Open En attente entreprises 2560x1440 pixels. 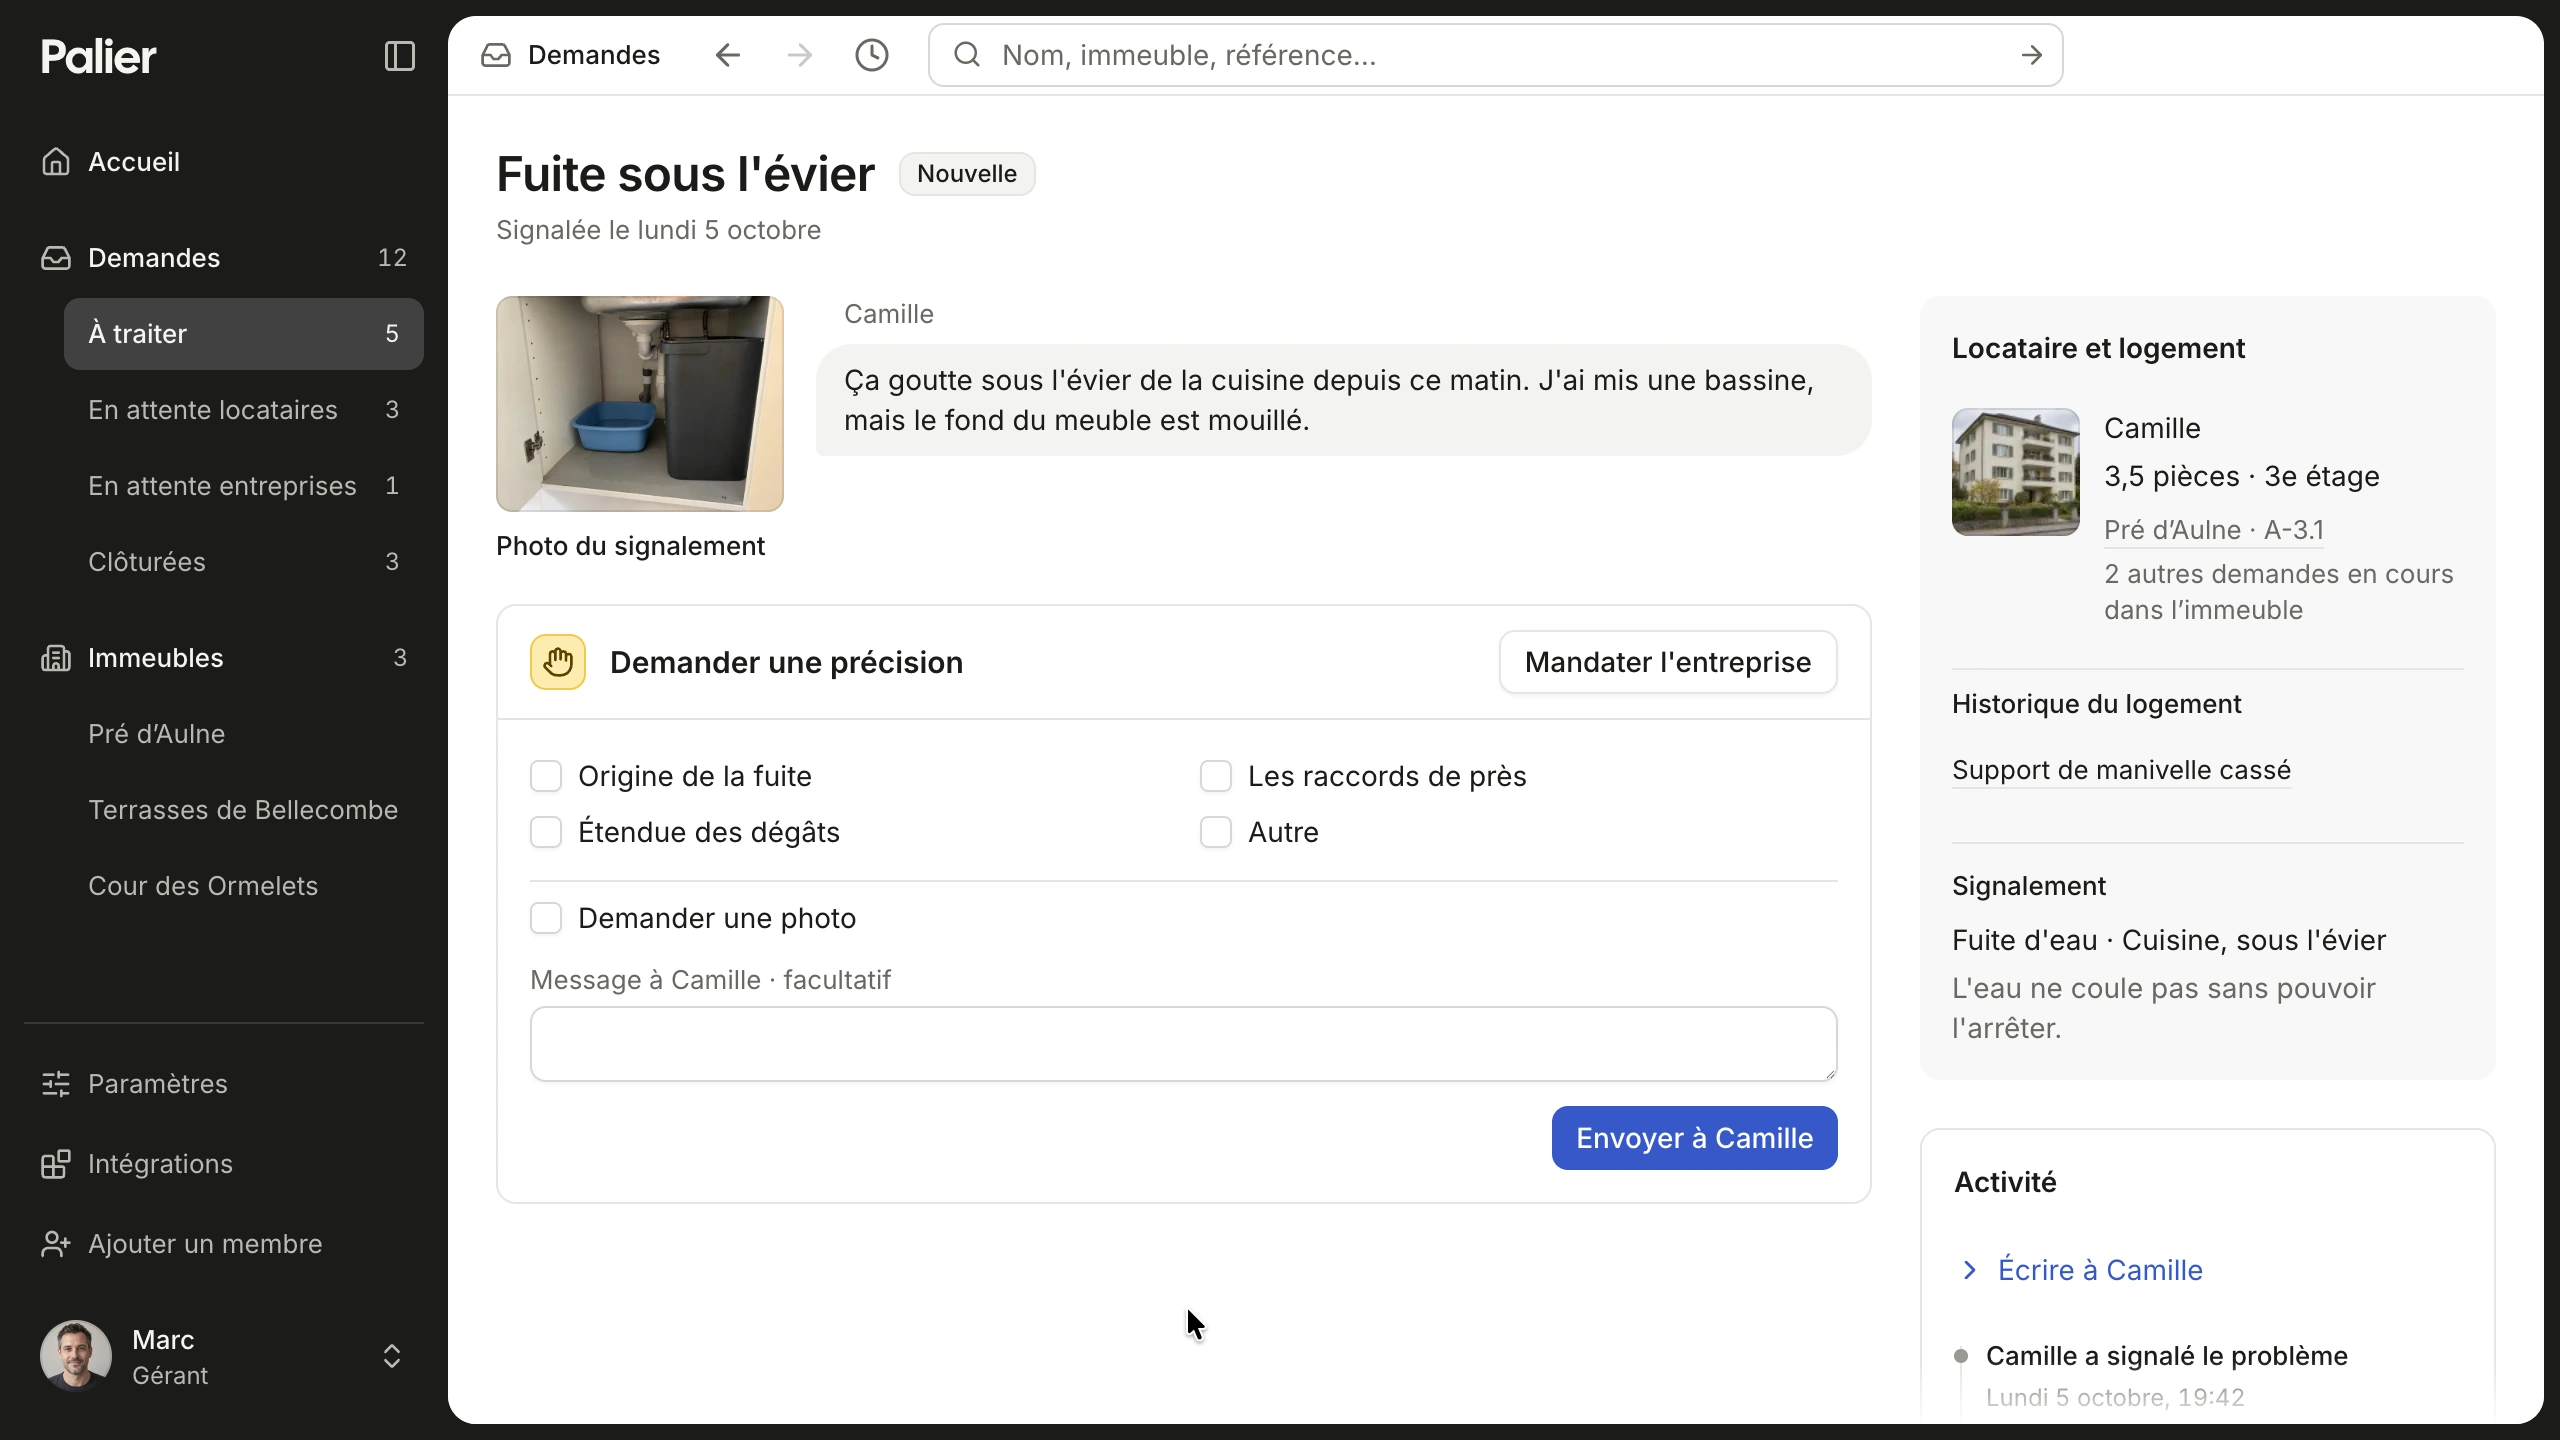click(244, 486)
